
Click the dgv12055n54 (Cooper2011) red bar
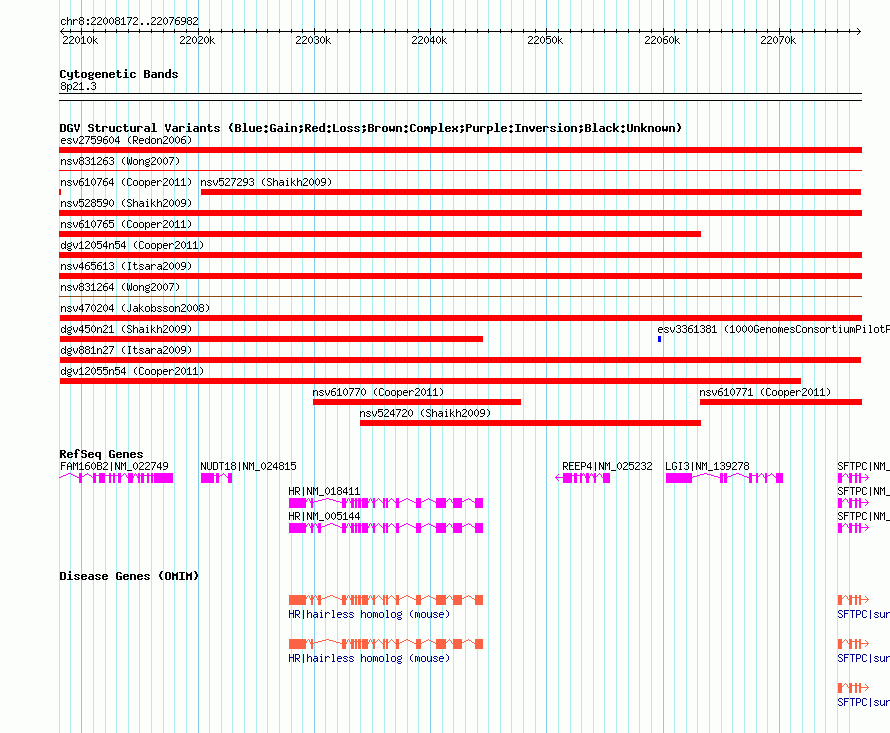click(x=430, y=381)
